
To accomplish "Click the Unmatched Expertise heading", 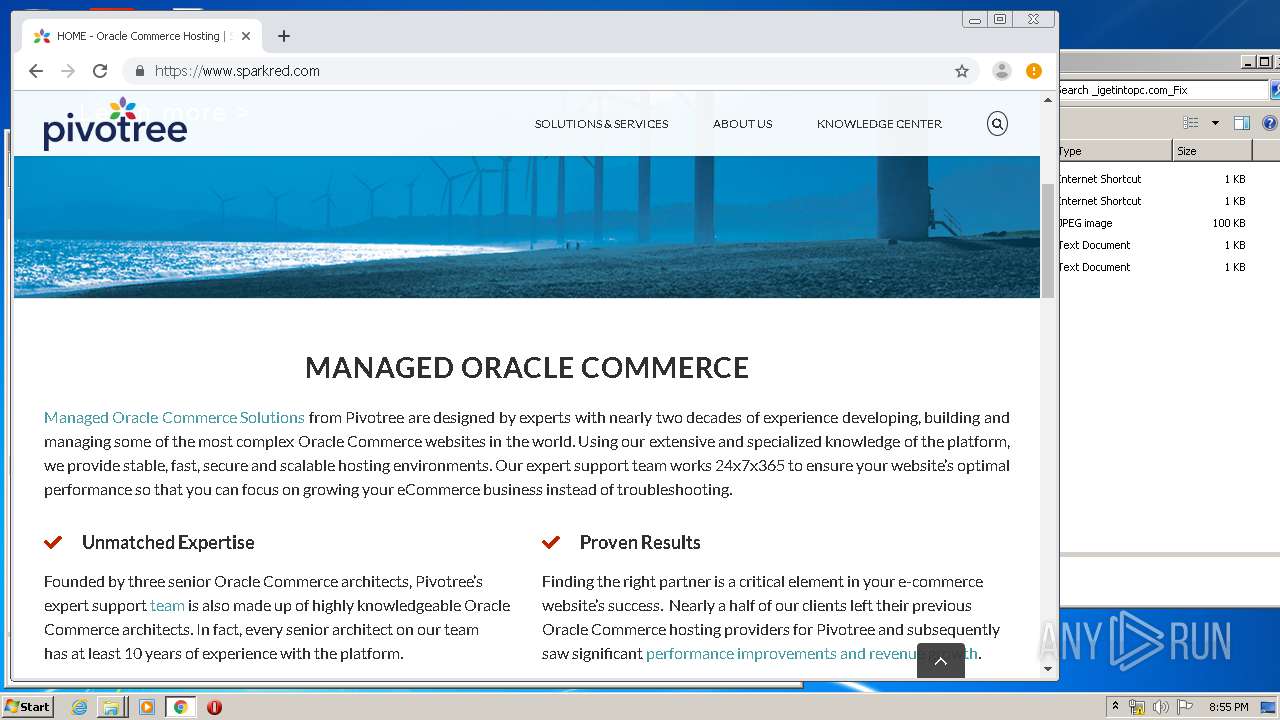I will click(168, 542).
